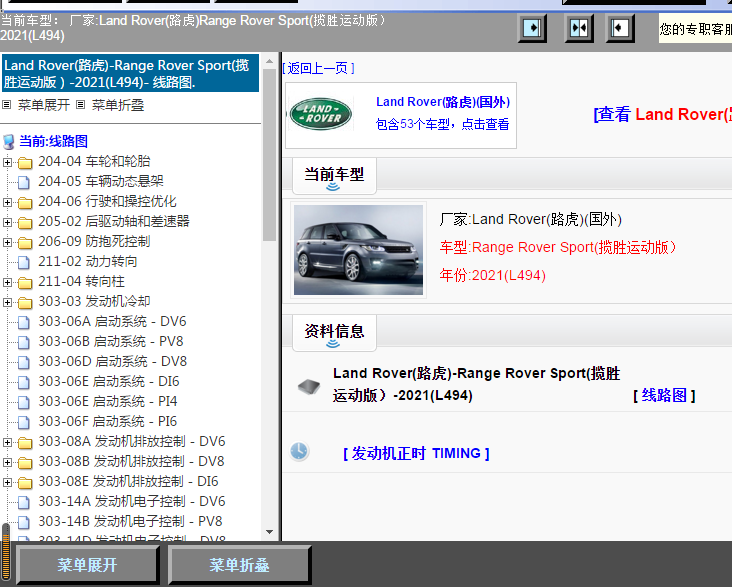The image size is (732, 587).
Task: Click the 年份:2021(L494) text
Action: (493, 275)
